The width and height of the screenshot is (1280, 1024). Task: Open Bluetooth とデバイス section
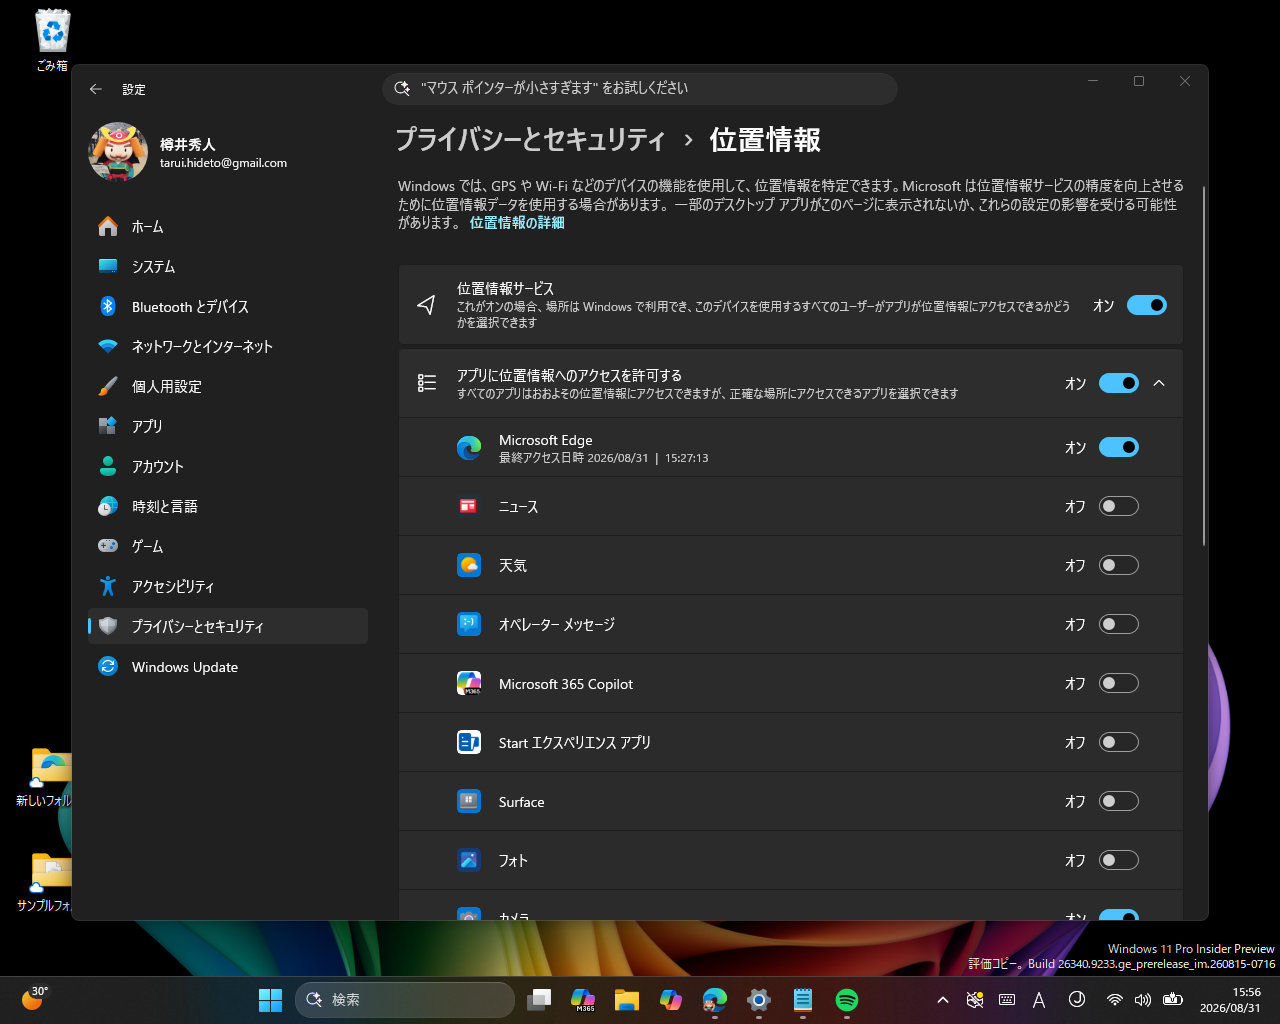coord(228,307)
